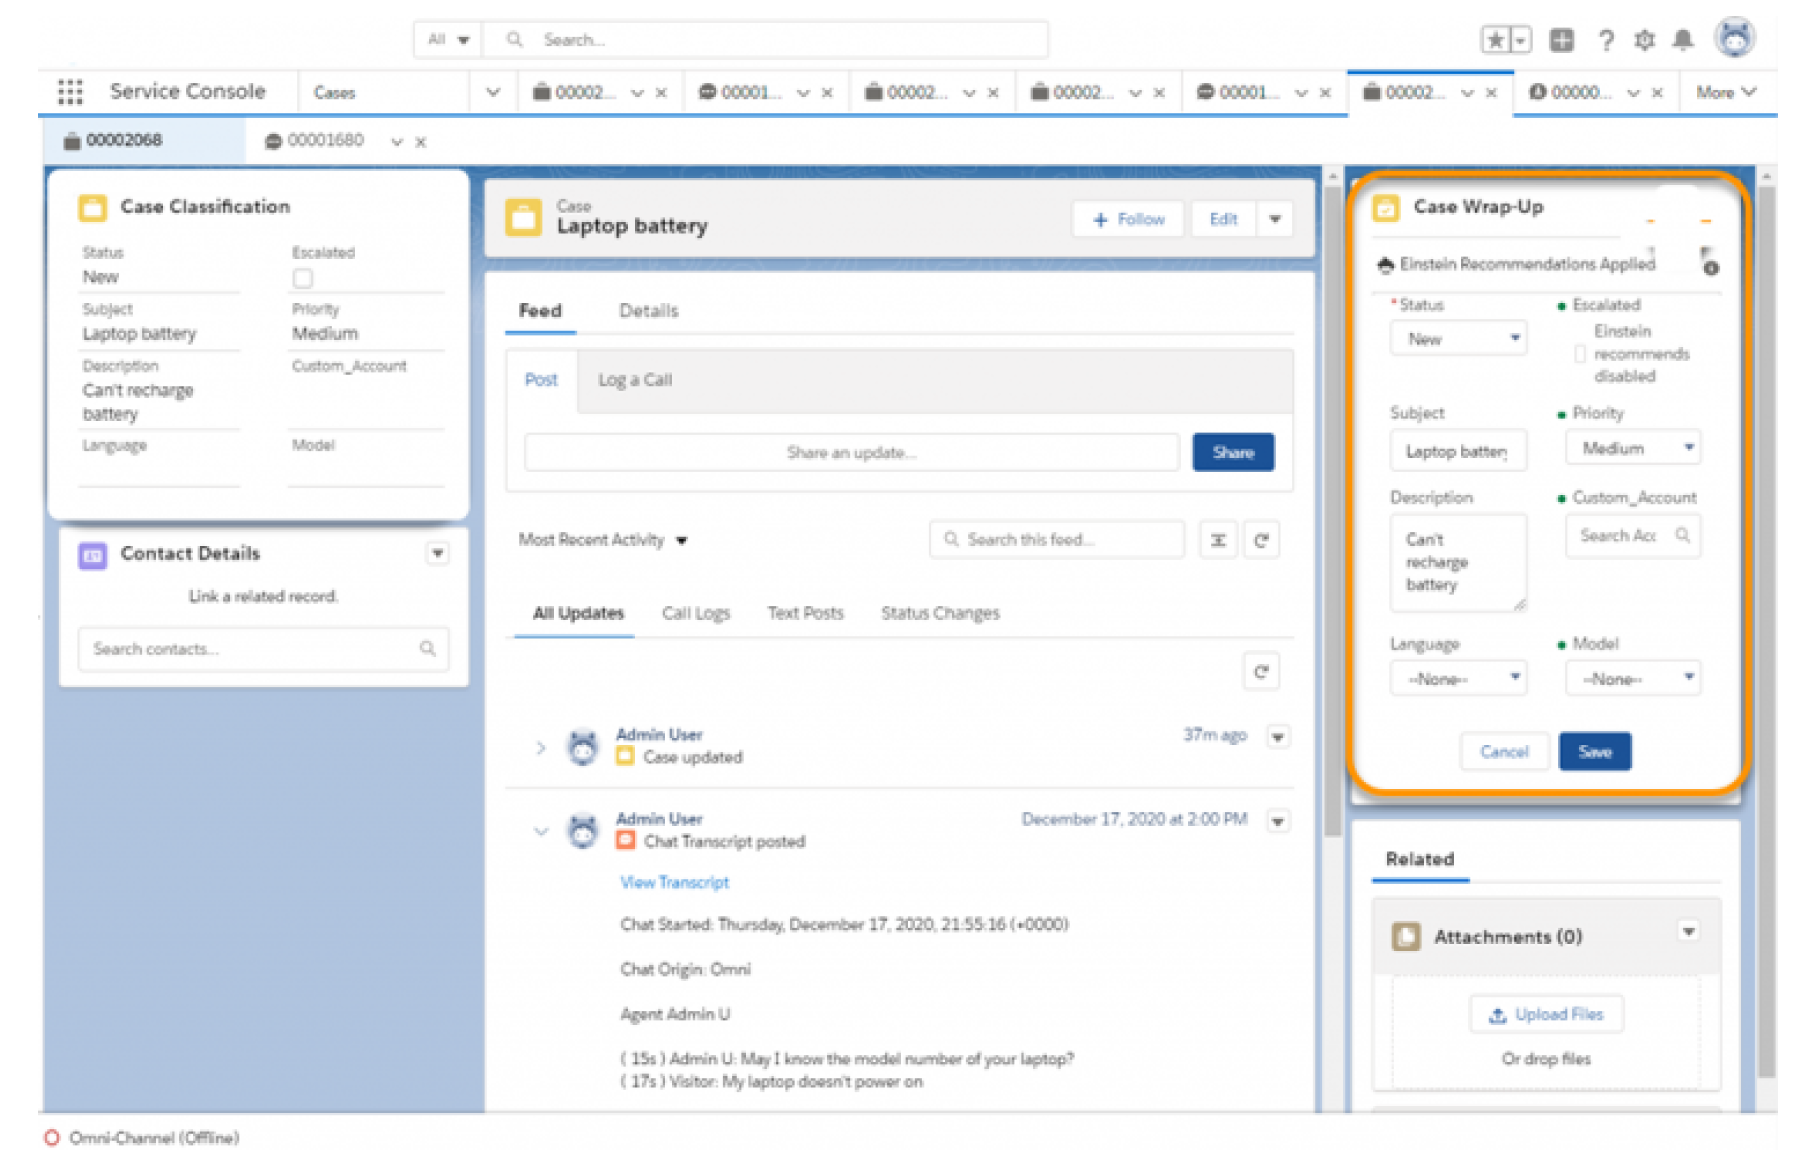Open the More tabs menu

pos(1726,92)
